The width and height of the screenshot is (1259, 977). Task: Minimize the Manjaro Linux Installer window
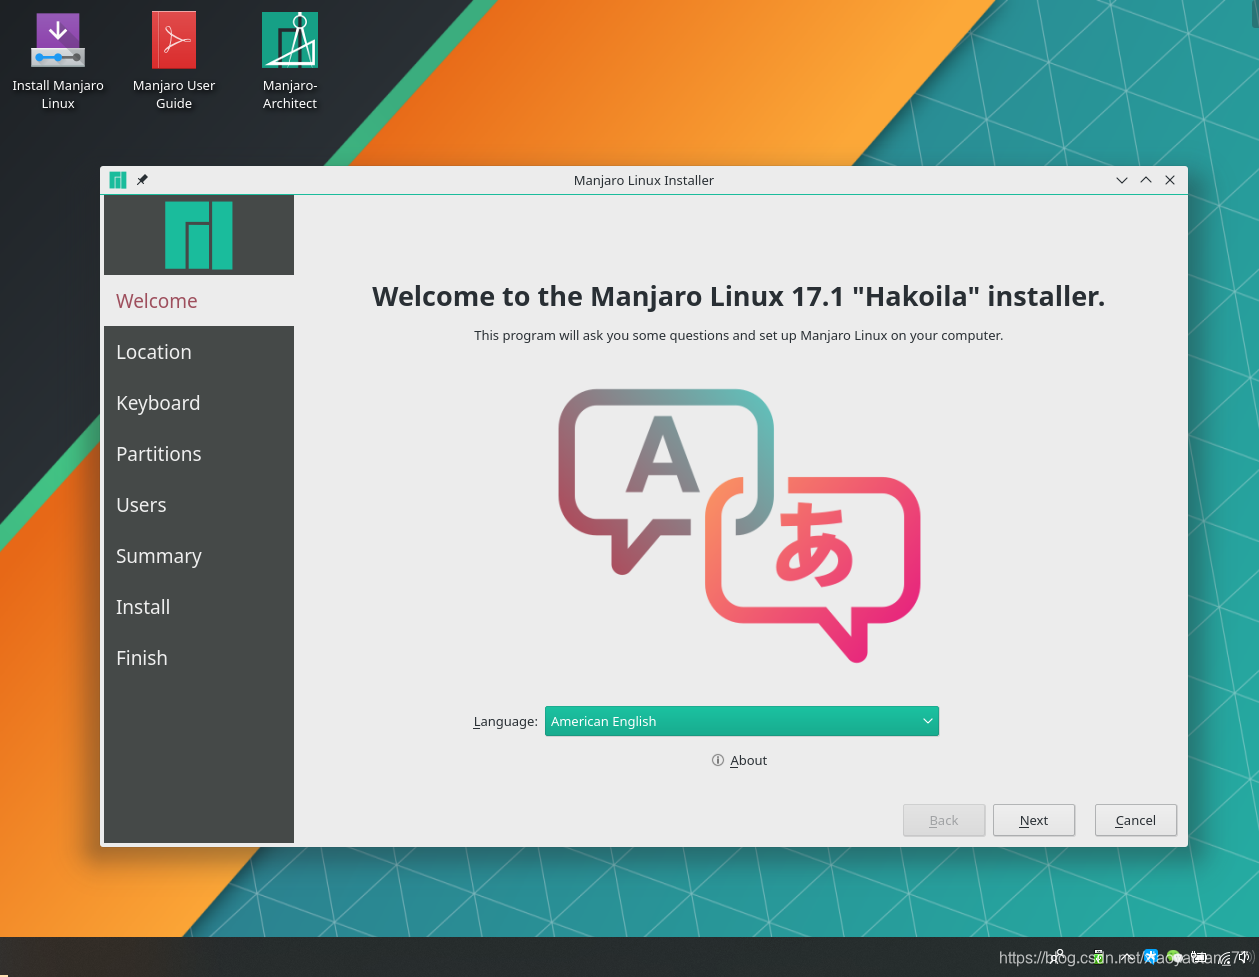point(1122,180)
